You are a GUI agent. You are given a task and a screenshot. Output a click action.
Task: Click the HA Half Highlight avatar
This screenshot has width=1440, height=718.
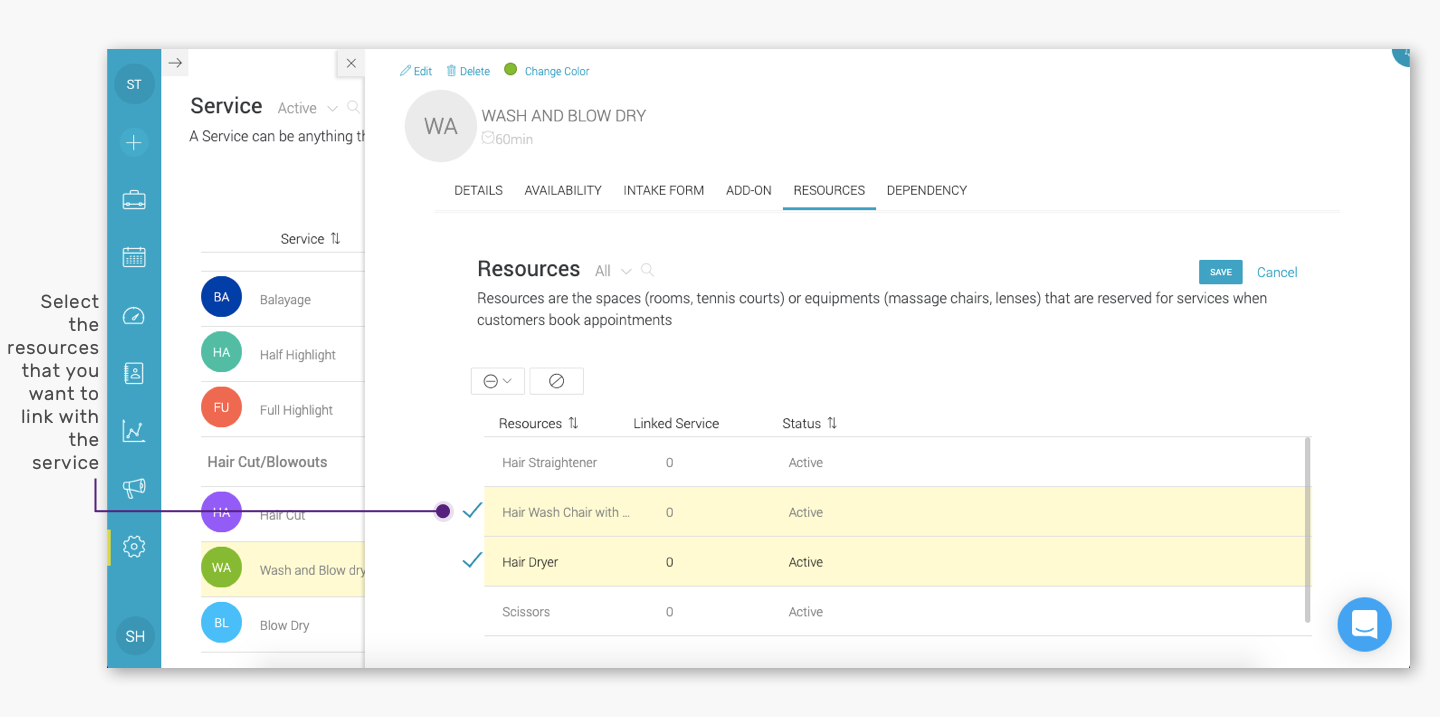click(x=221, y=352)
